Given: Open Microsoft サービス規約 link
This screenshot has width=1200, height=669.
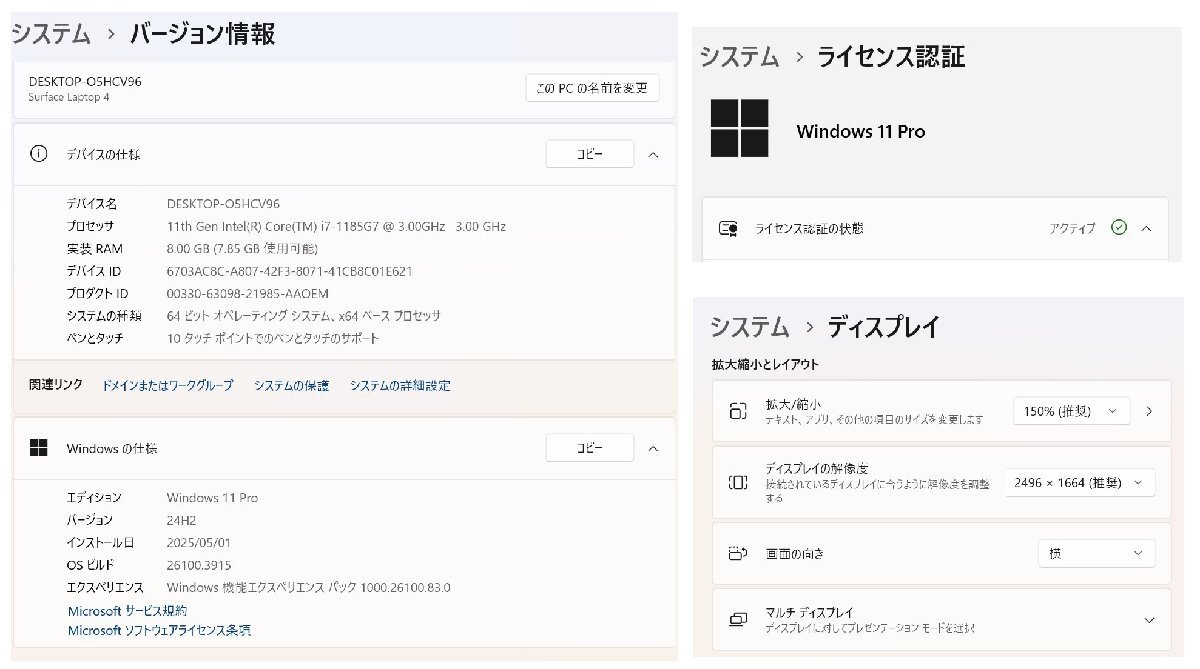Looking at the screenshot, I should (126, 610).
